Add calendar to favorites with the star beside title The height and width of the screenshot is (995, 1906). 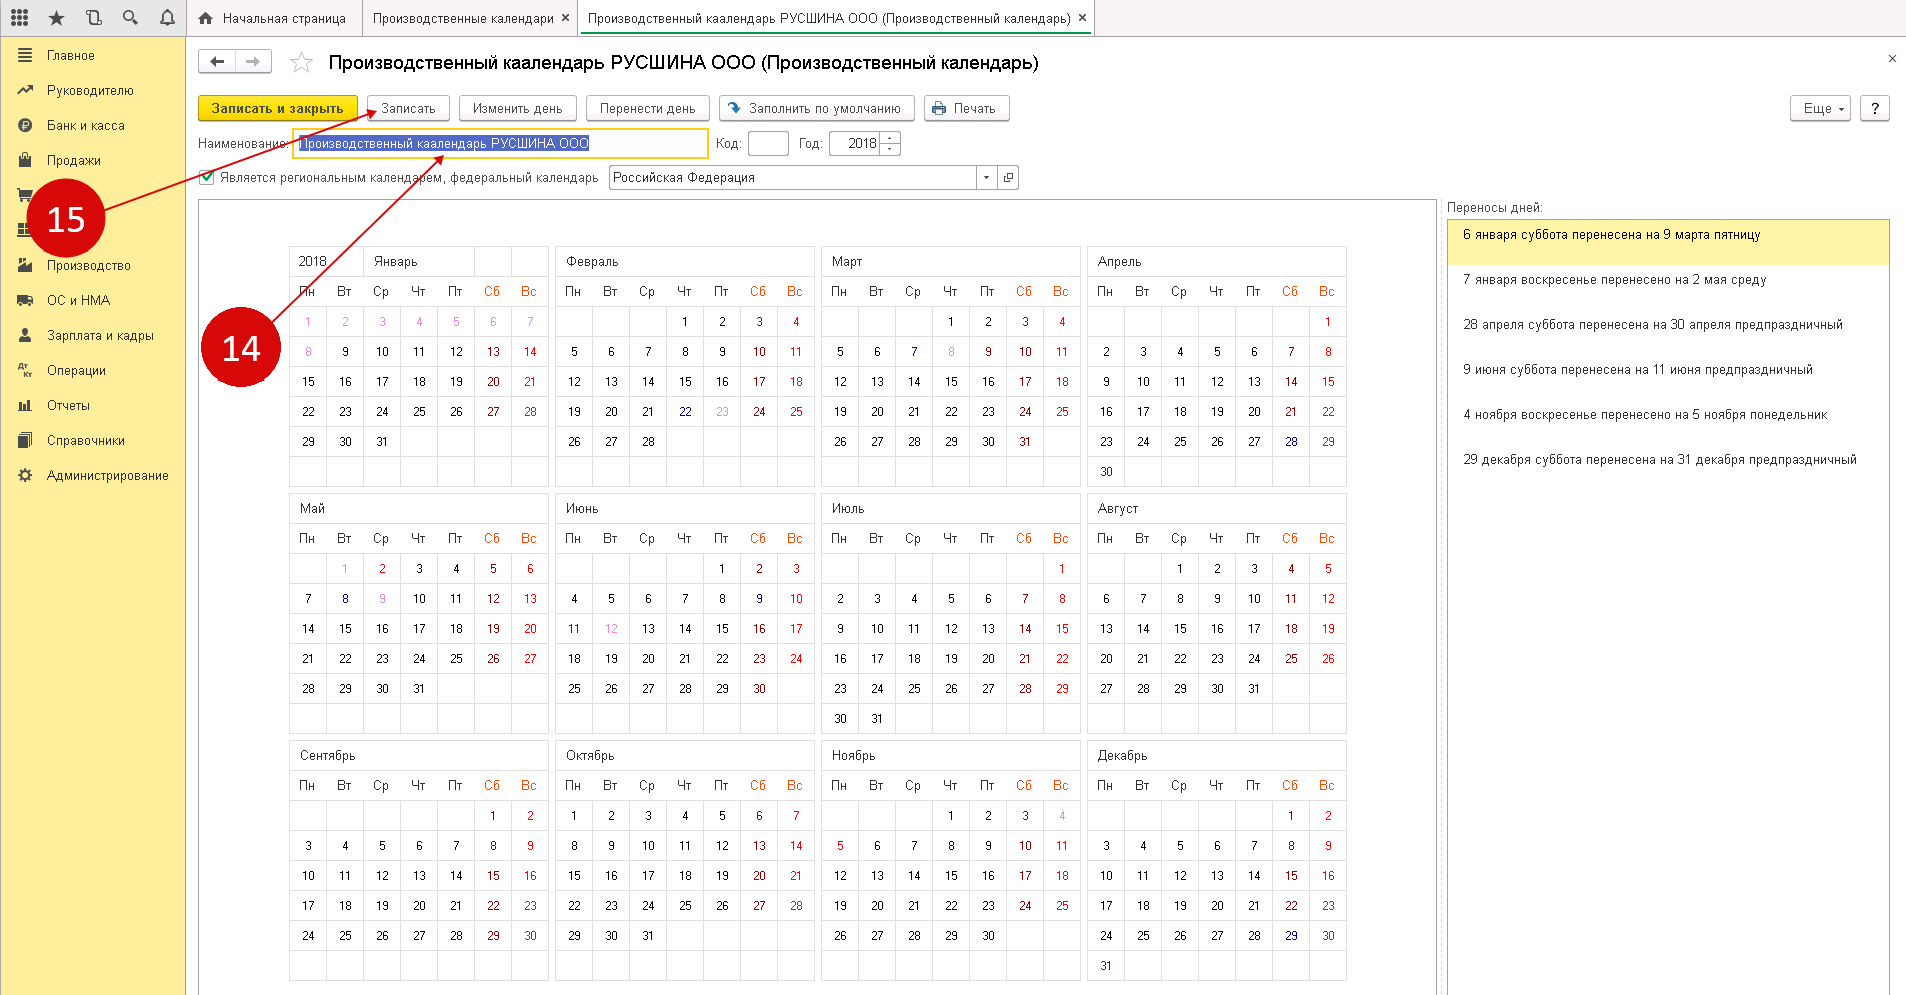[x=301, y=63]
